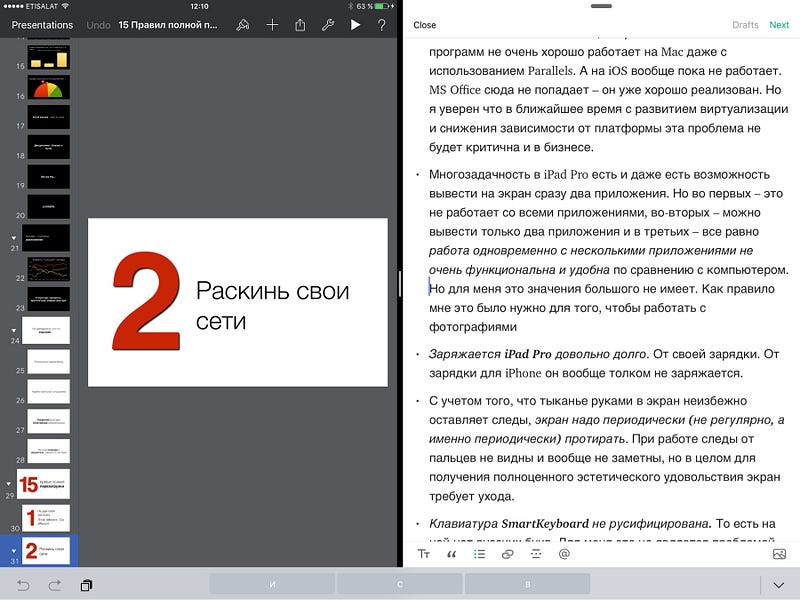Choose the 'С' keyboard suggestion
Screen dimensions: 800x600
399,584
